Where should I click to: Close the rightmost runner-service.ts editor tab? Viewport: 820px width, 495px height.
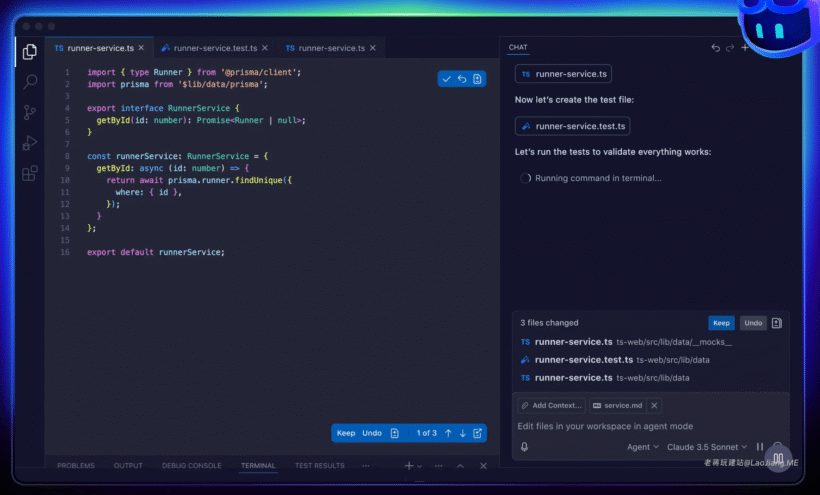[373, 48]
